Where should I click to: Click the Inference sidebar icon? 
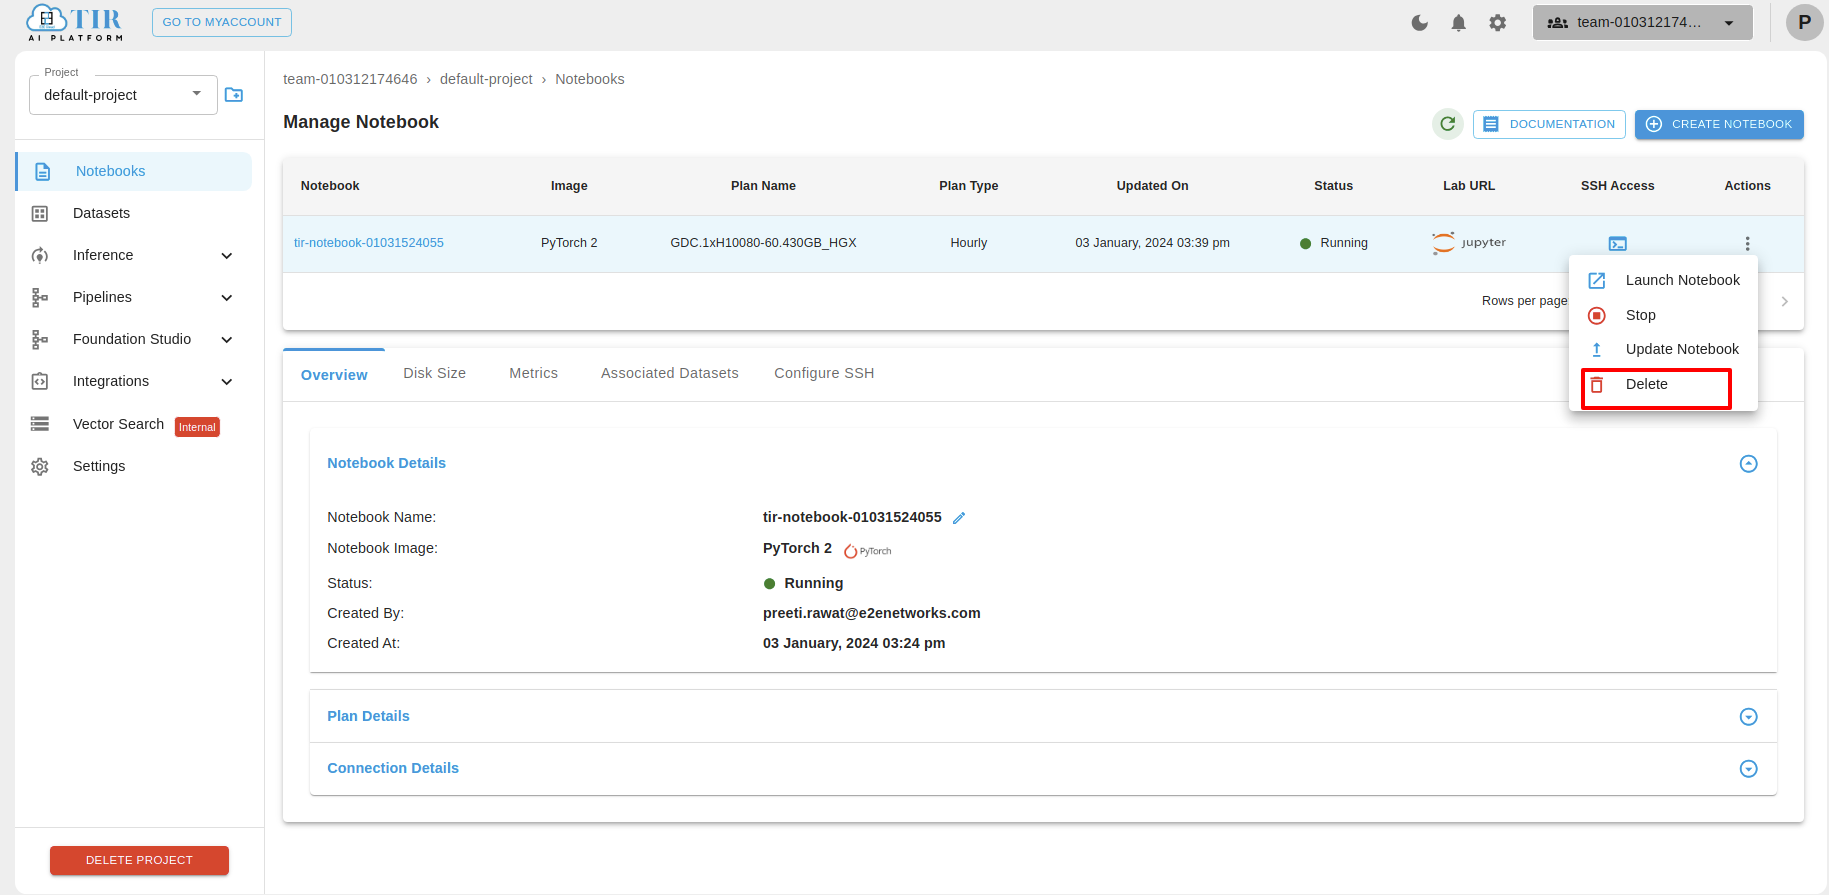(x=40, y=255)
